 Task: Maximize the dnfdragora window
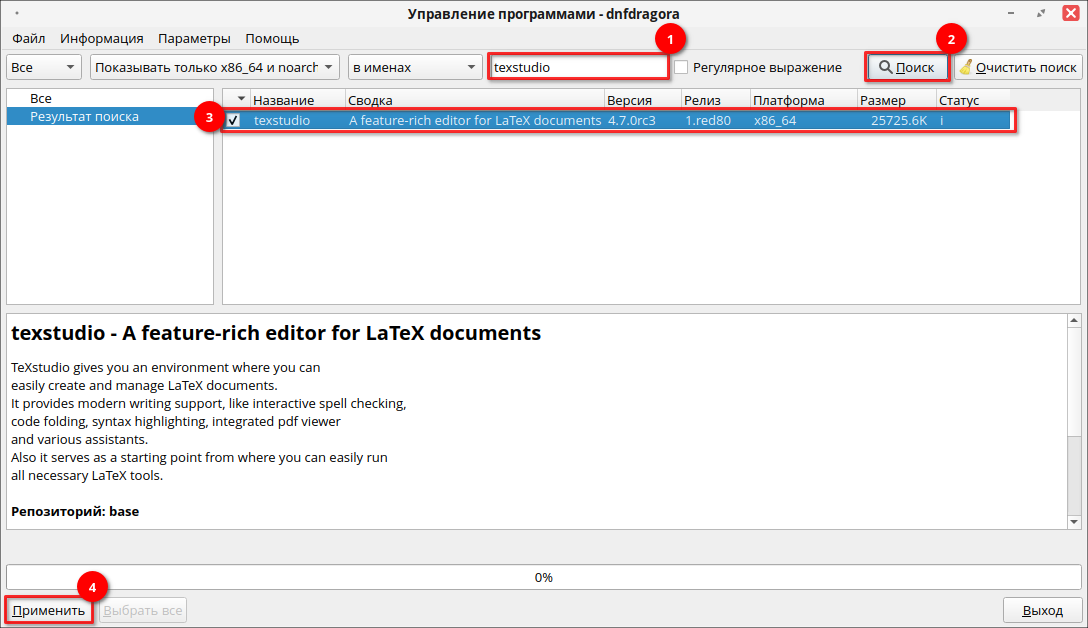tap(1041, 13)
